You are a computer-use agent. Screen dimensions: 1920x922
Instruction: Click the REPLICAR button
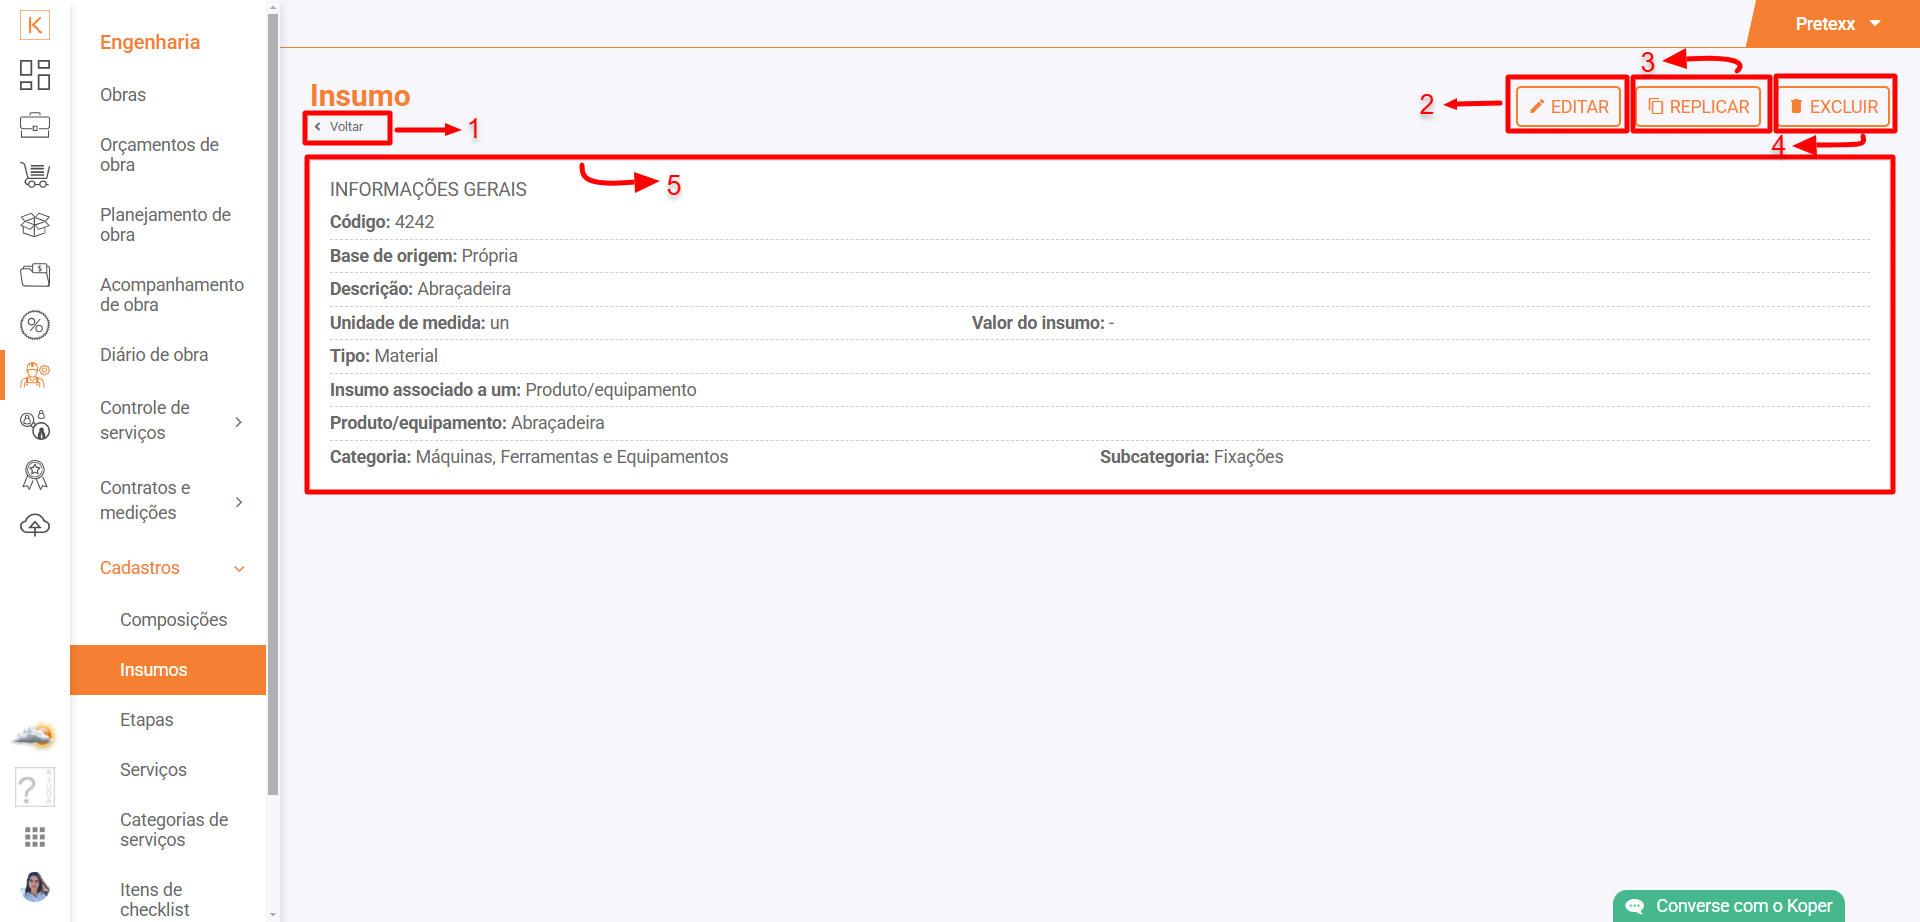pyautogui.click(x=1698, y=107)
